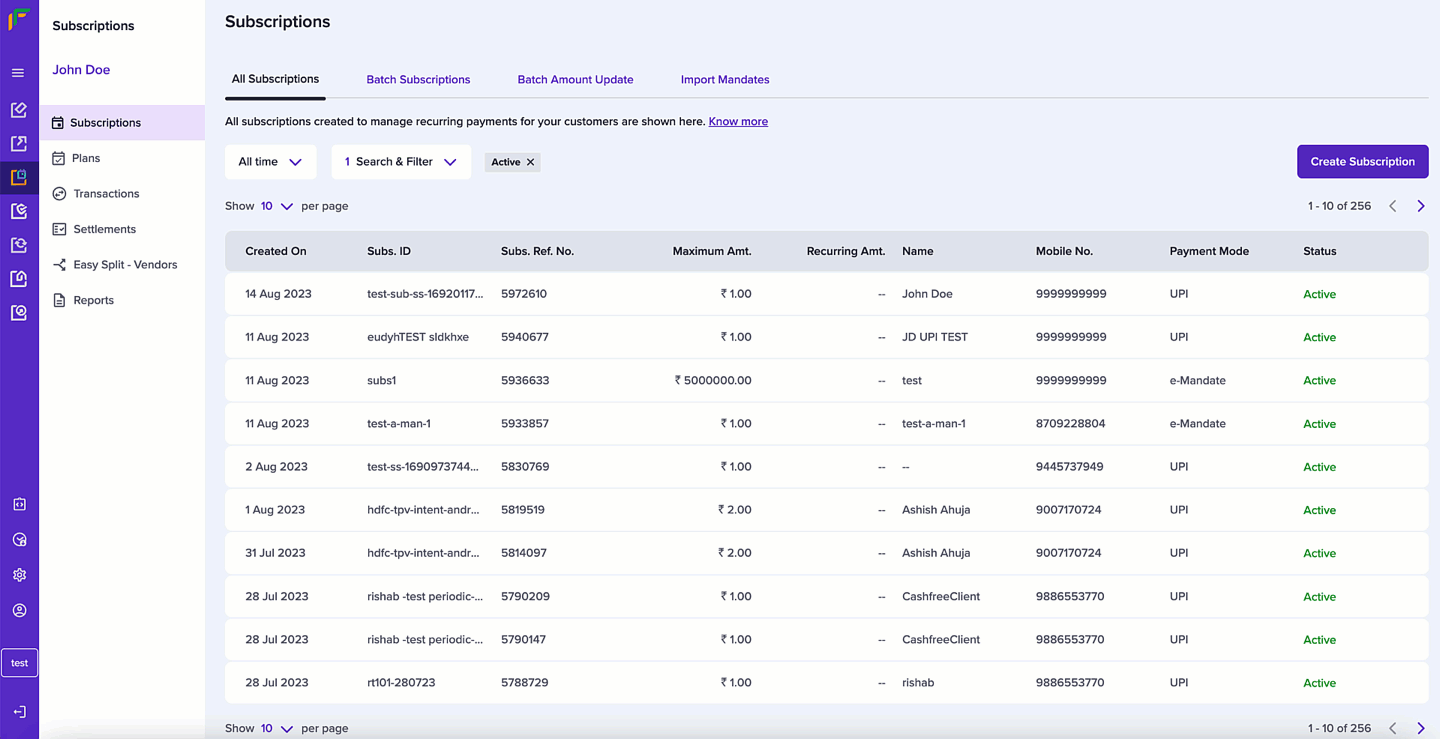Expand the Search & Filter dropdown
Viewport: 1440px width, 739px height.
(400, 162)
